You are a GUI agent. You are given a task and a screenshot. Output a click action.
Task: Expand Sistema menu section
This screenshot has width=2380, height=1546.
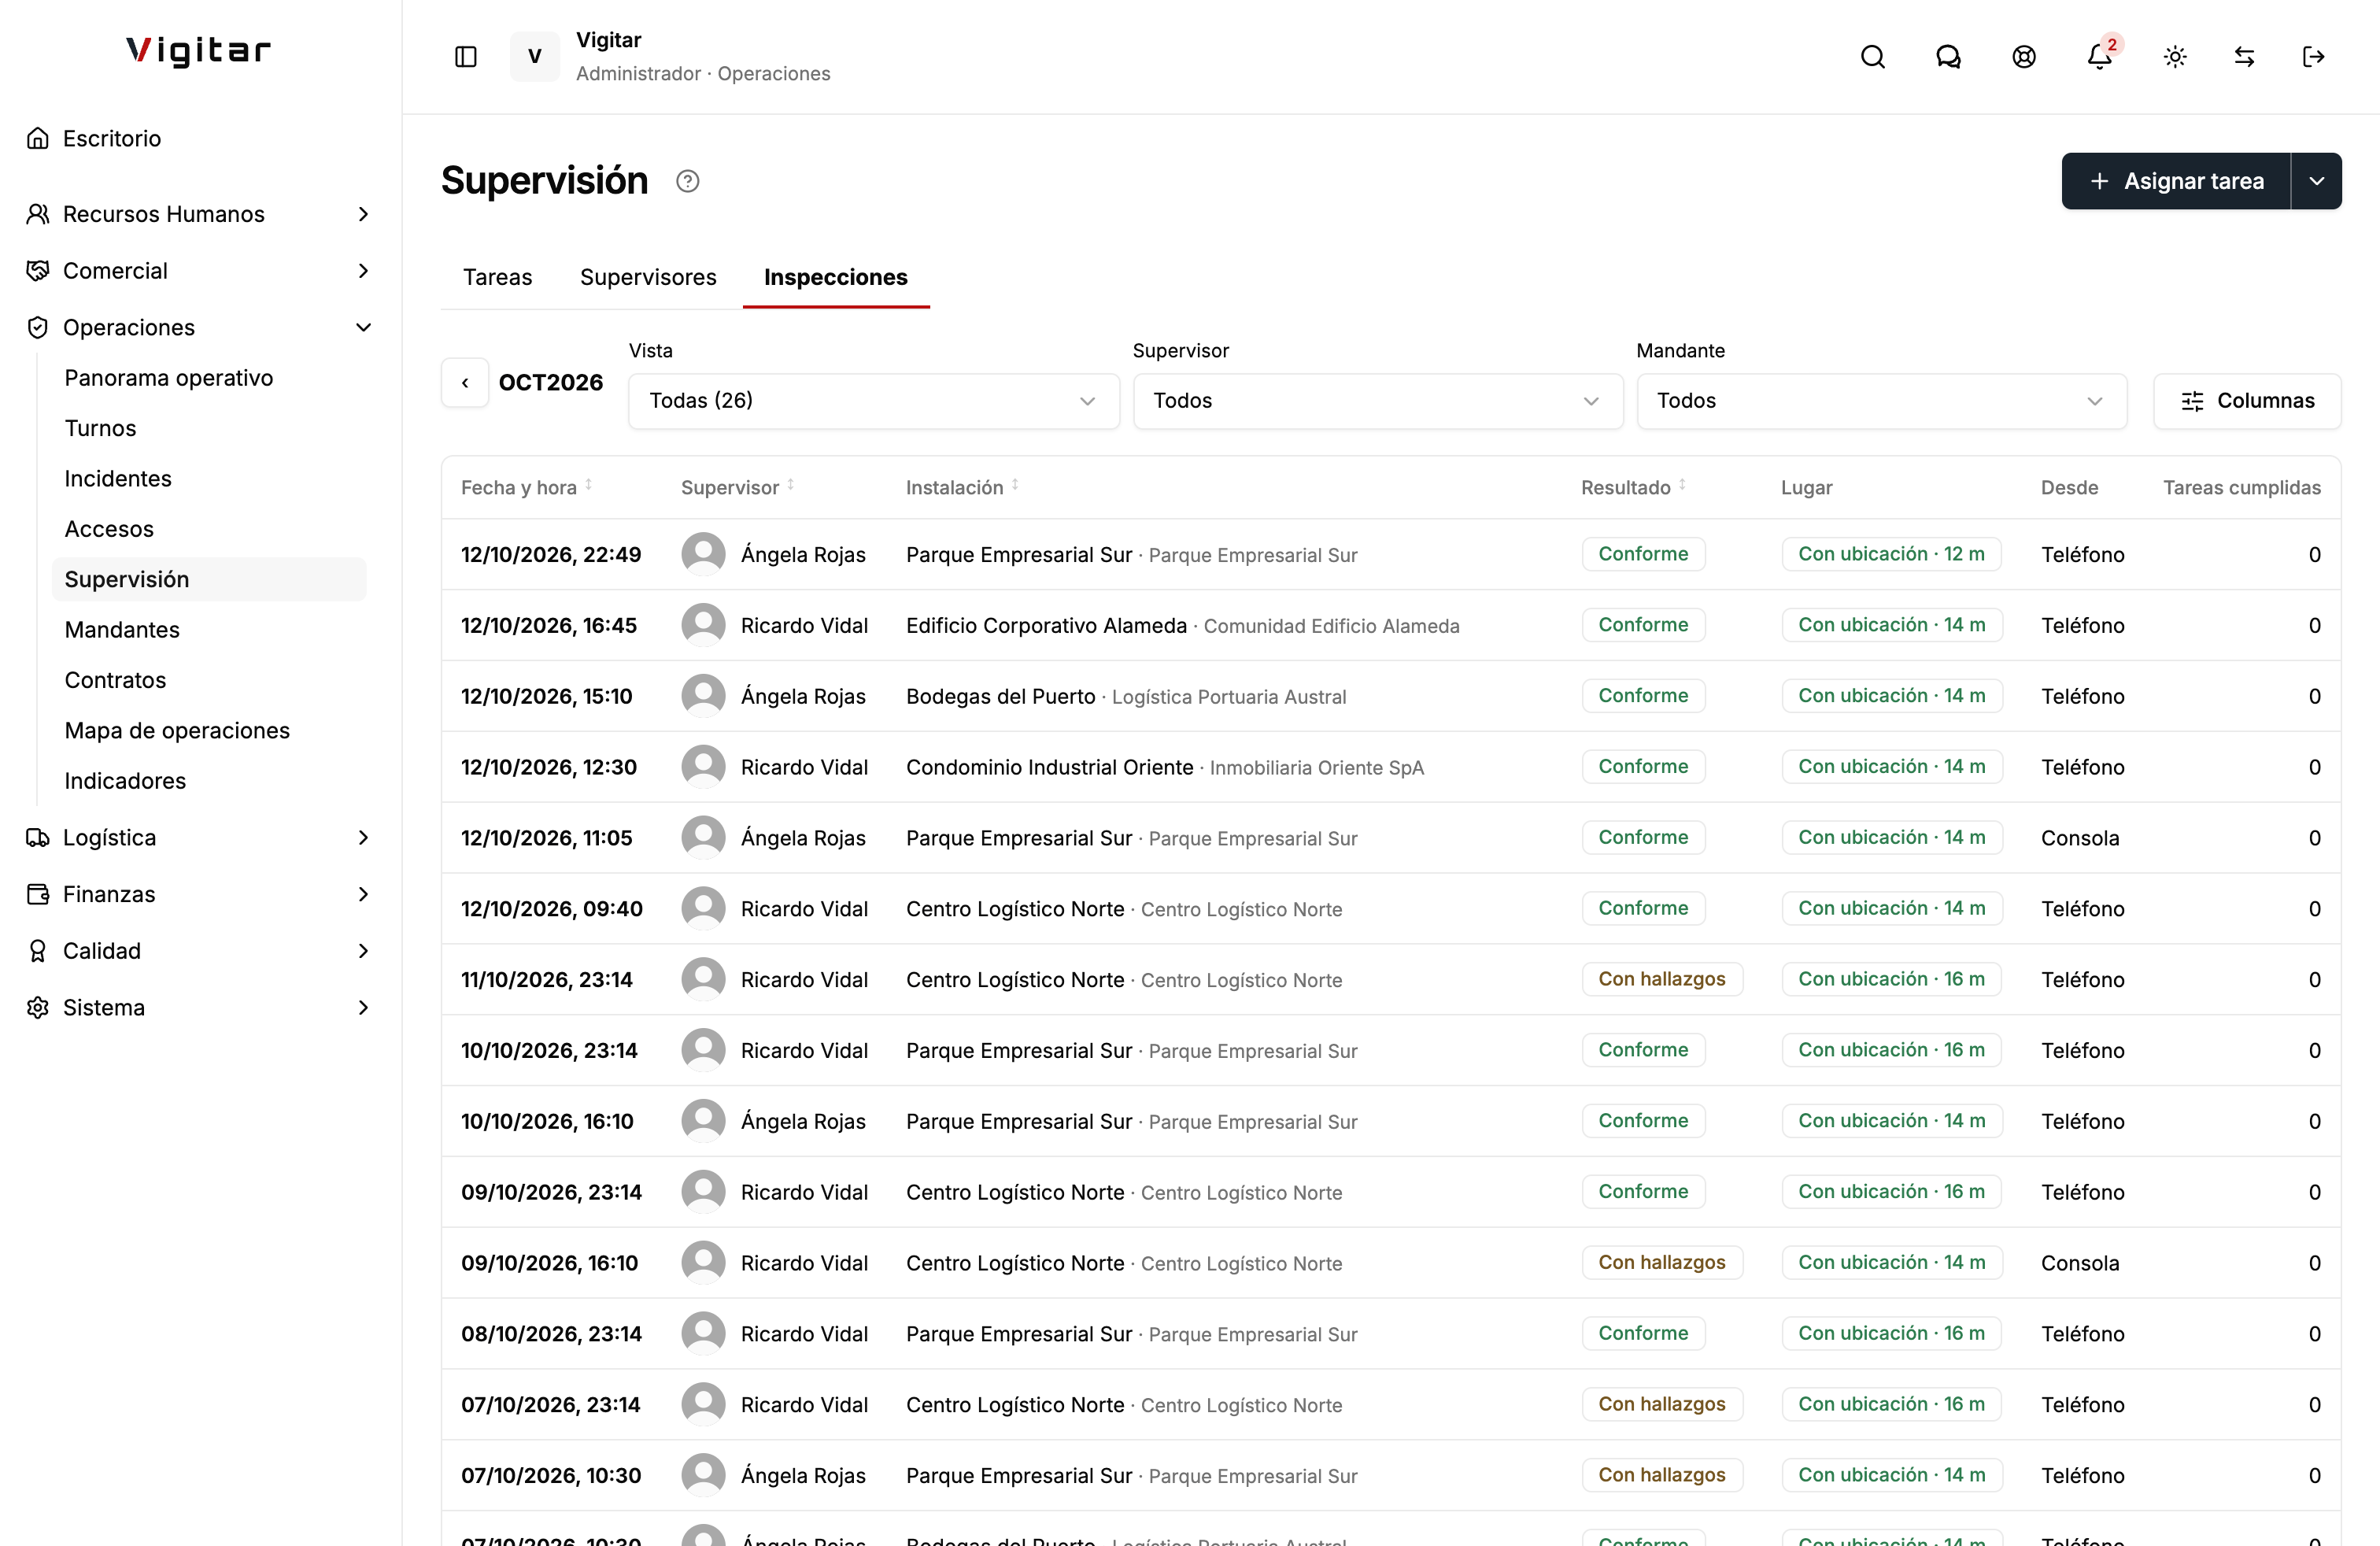click(x=200, y=1007)
